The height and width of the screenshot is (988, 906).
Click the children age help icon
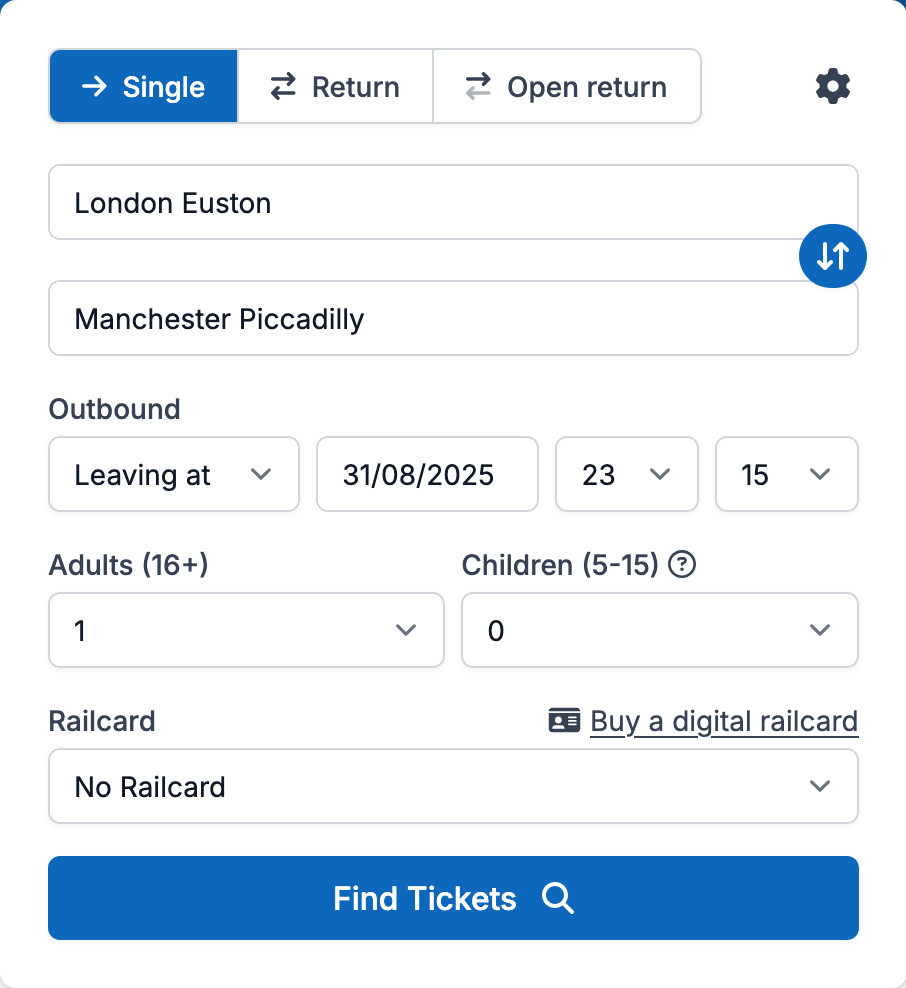[682, 565]
